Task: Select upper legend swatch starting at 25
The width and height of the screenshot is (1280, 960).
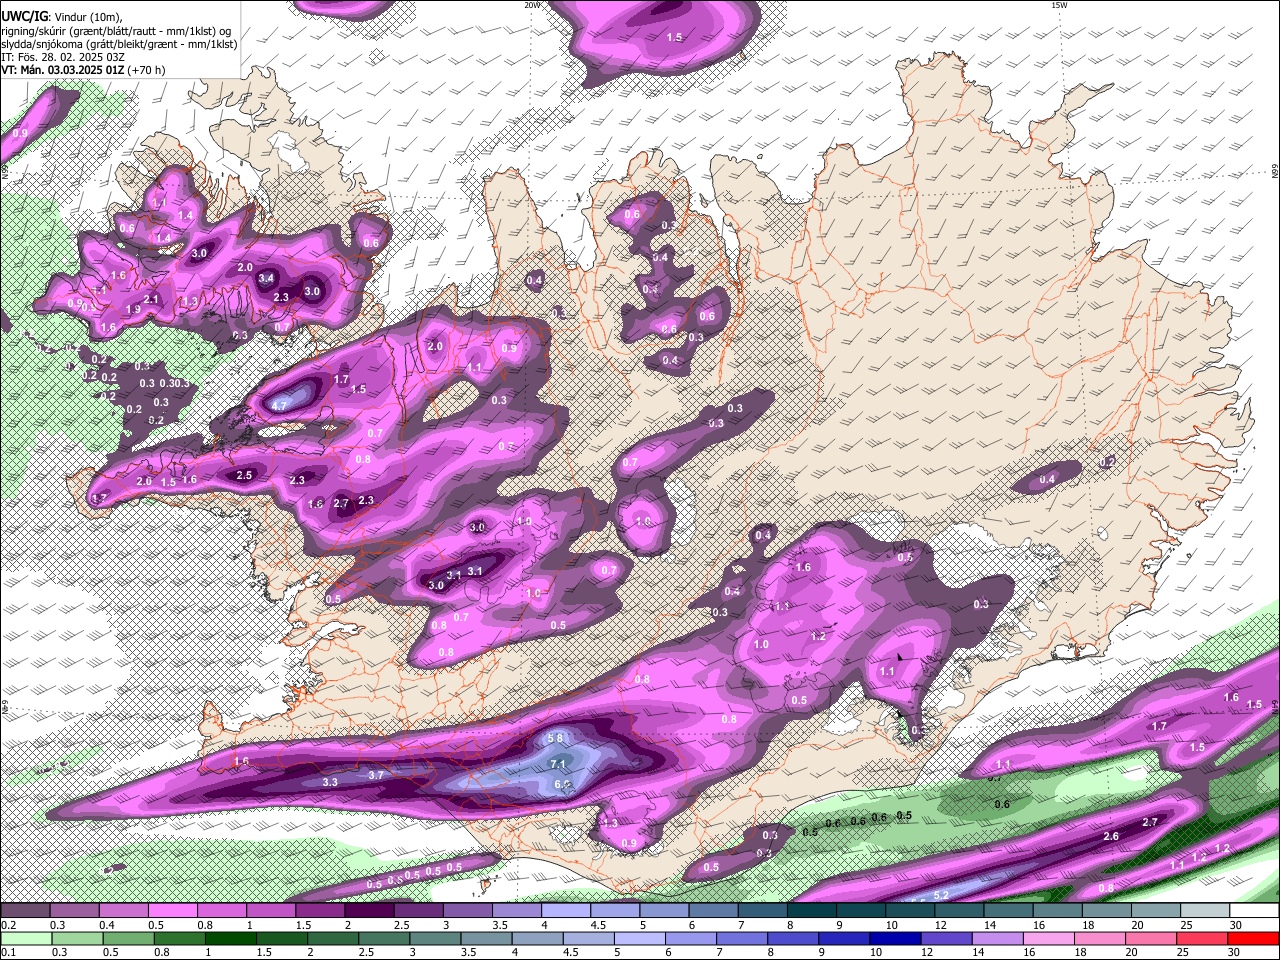Action: point(1205,911)
